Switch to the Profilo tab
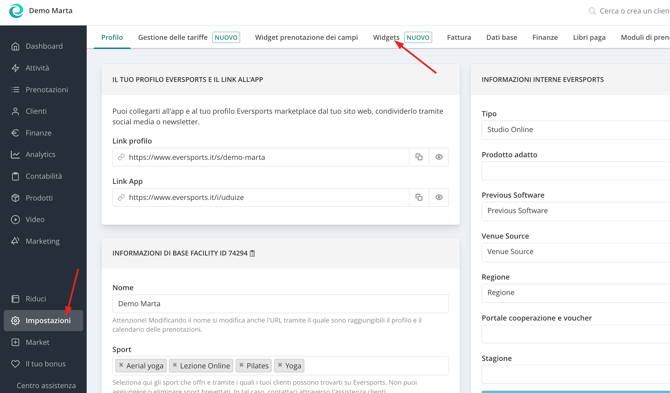This screenshot has height=393, width=670. [x=112, y=38]
